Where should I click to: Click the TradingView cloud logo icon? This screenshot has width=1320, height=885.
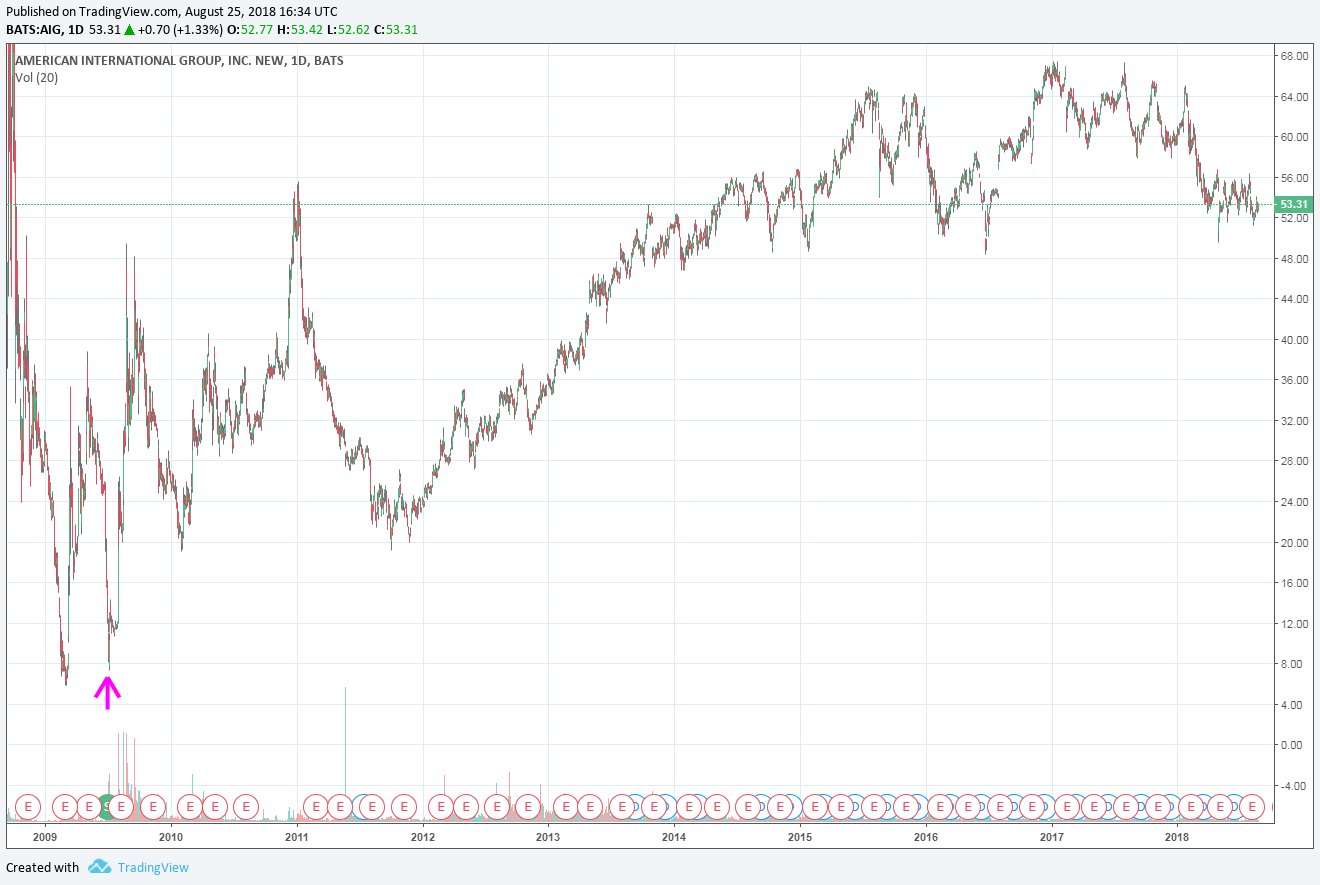(98, 866)
